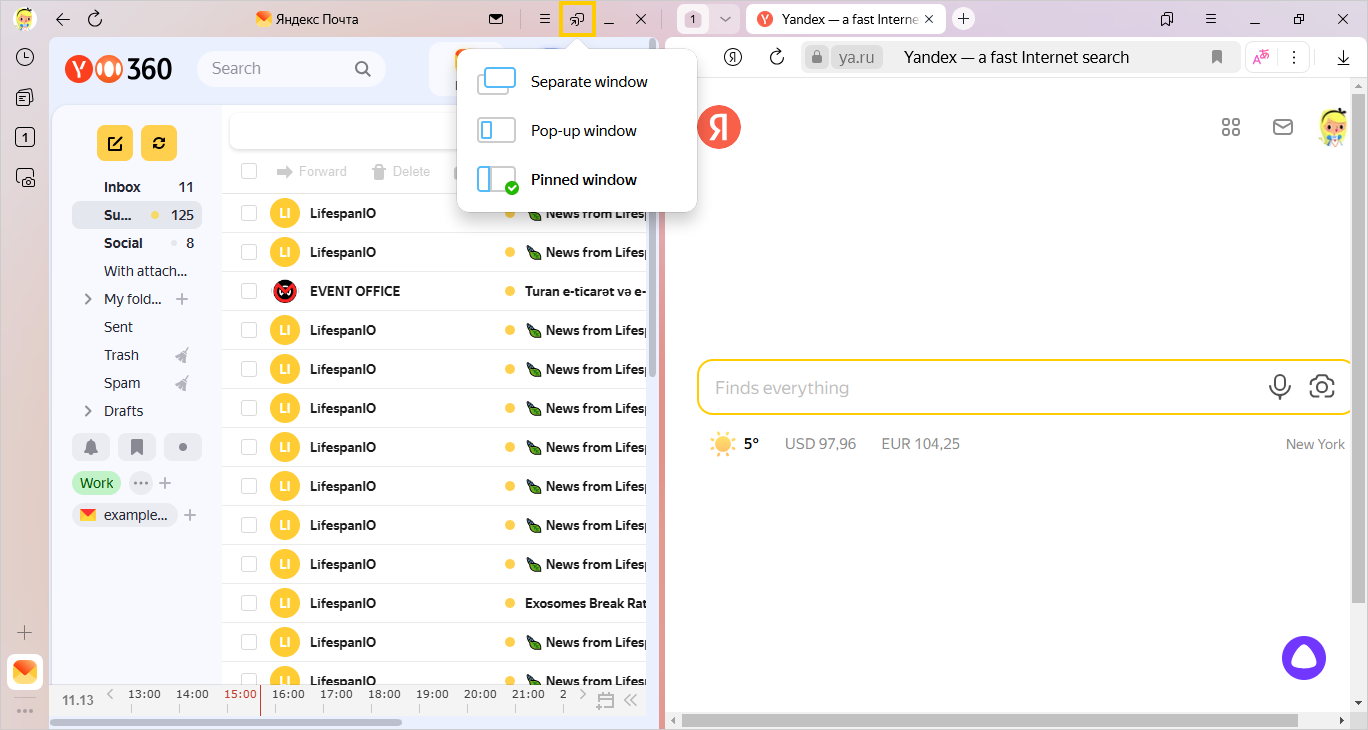
Task: Open the Inbox folder
Action: click(122, 187)
